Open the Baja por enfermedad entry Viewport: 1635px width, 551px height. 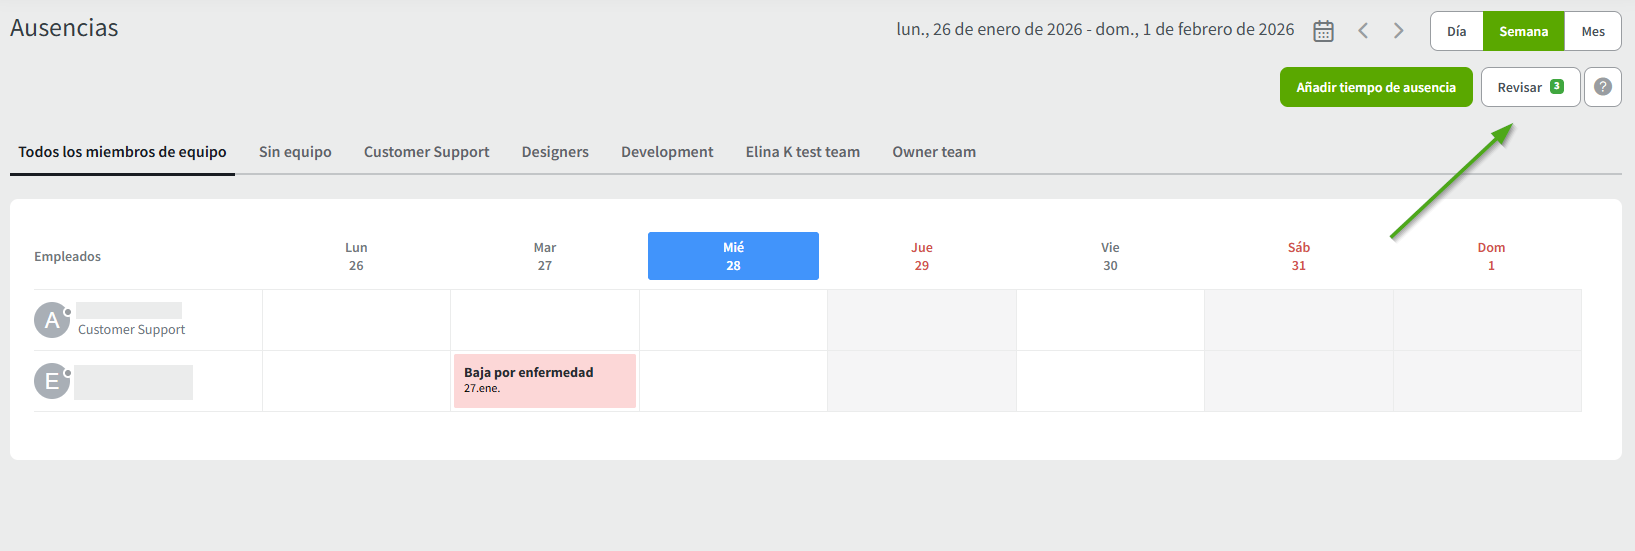tap(544, 380)
